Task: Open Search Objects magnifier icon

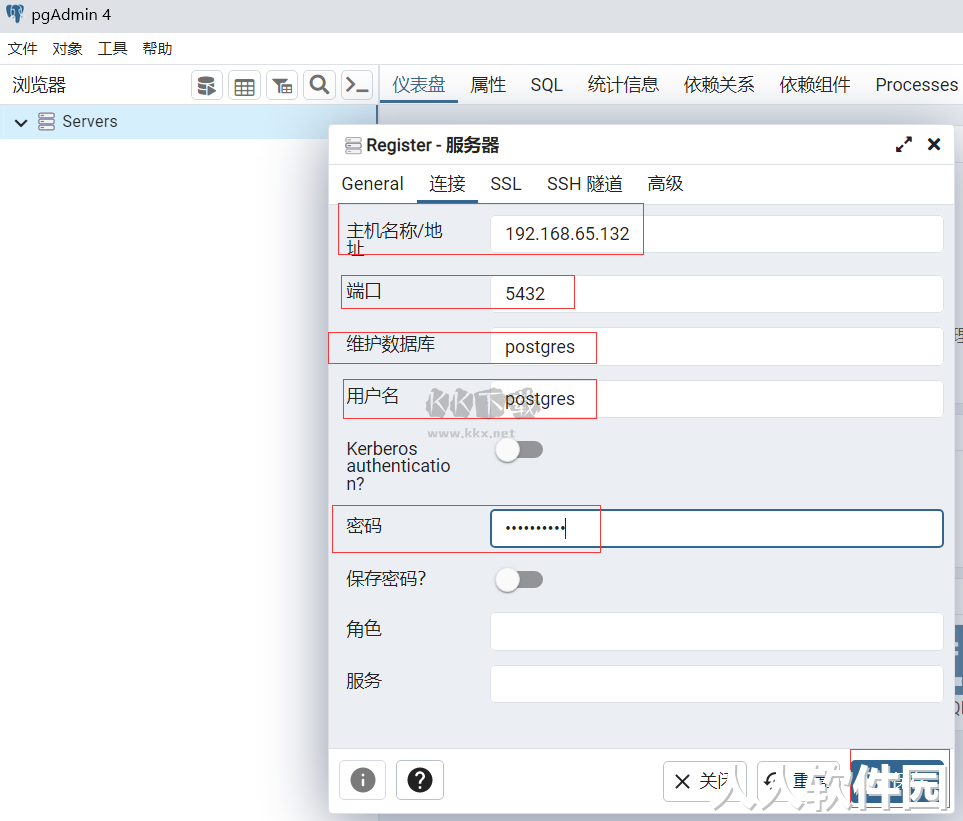Action: pos(319,85)
